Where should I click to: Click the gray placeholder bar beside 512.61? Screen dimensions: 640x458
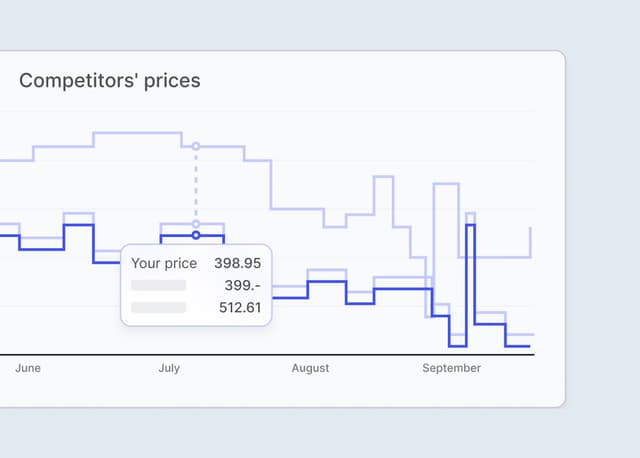[x=158, y=308]
